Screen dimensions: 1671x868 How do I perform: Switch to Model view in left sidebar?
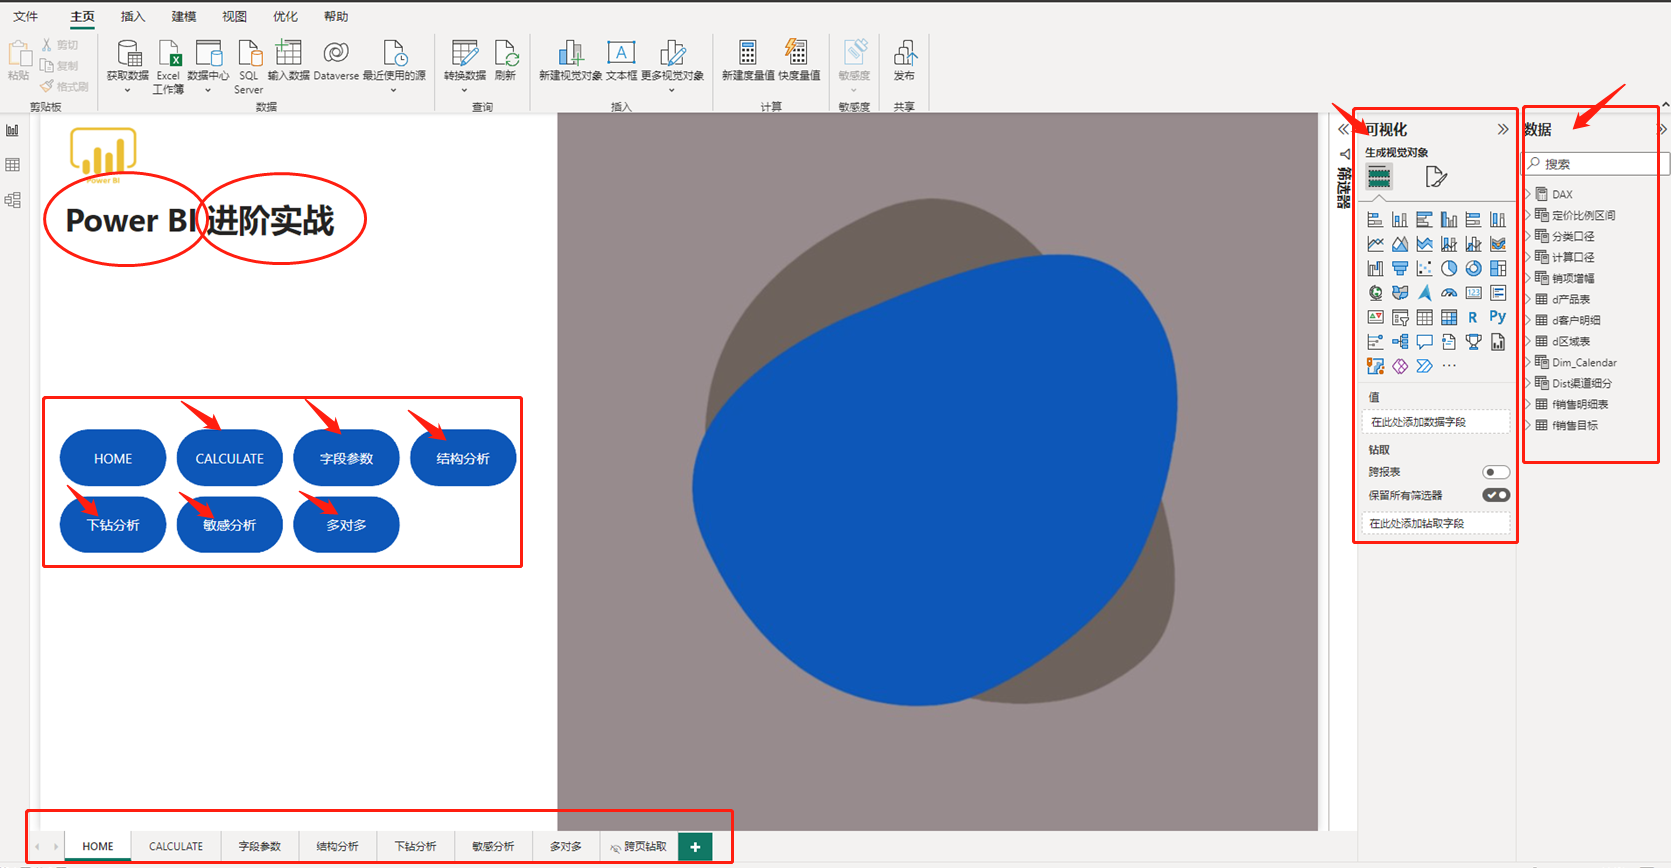coord(13,200)
